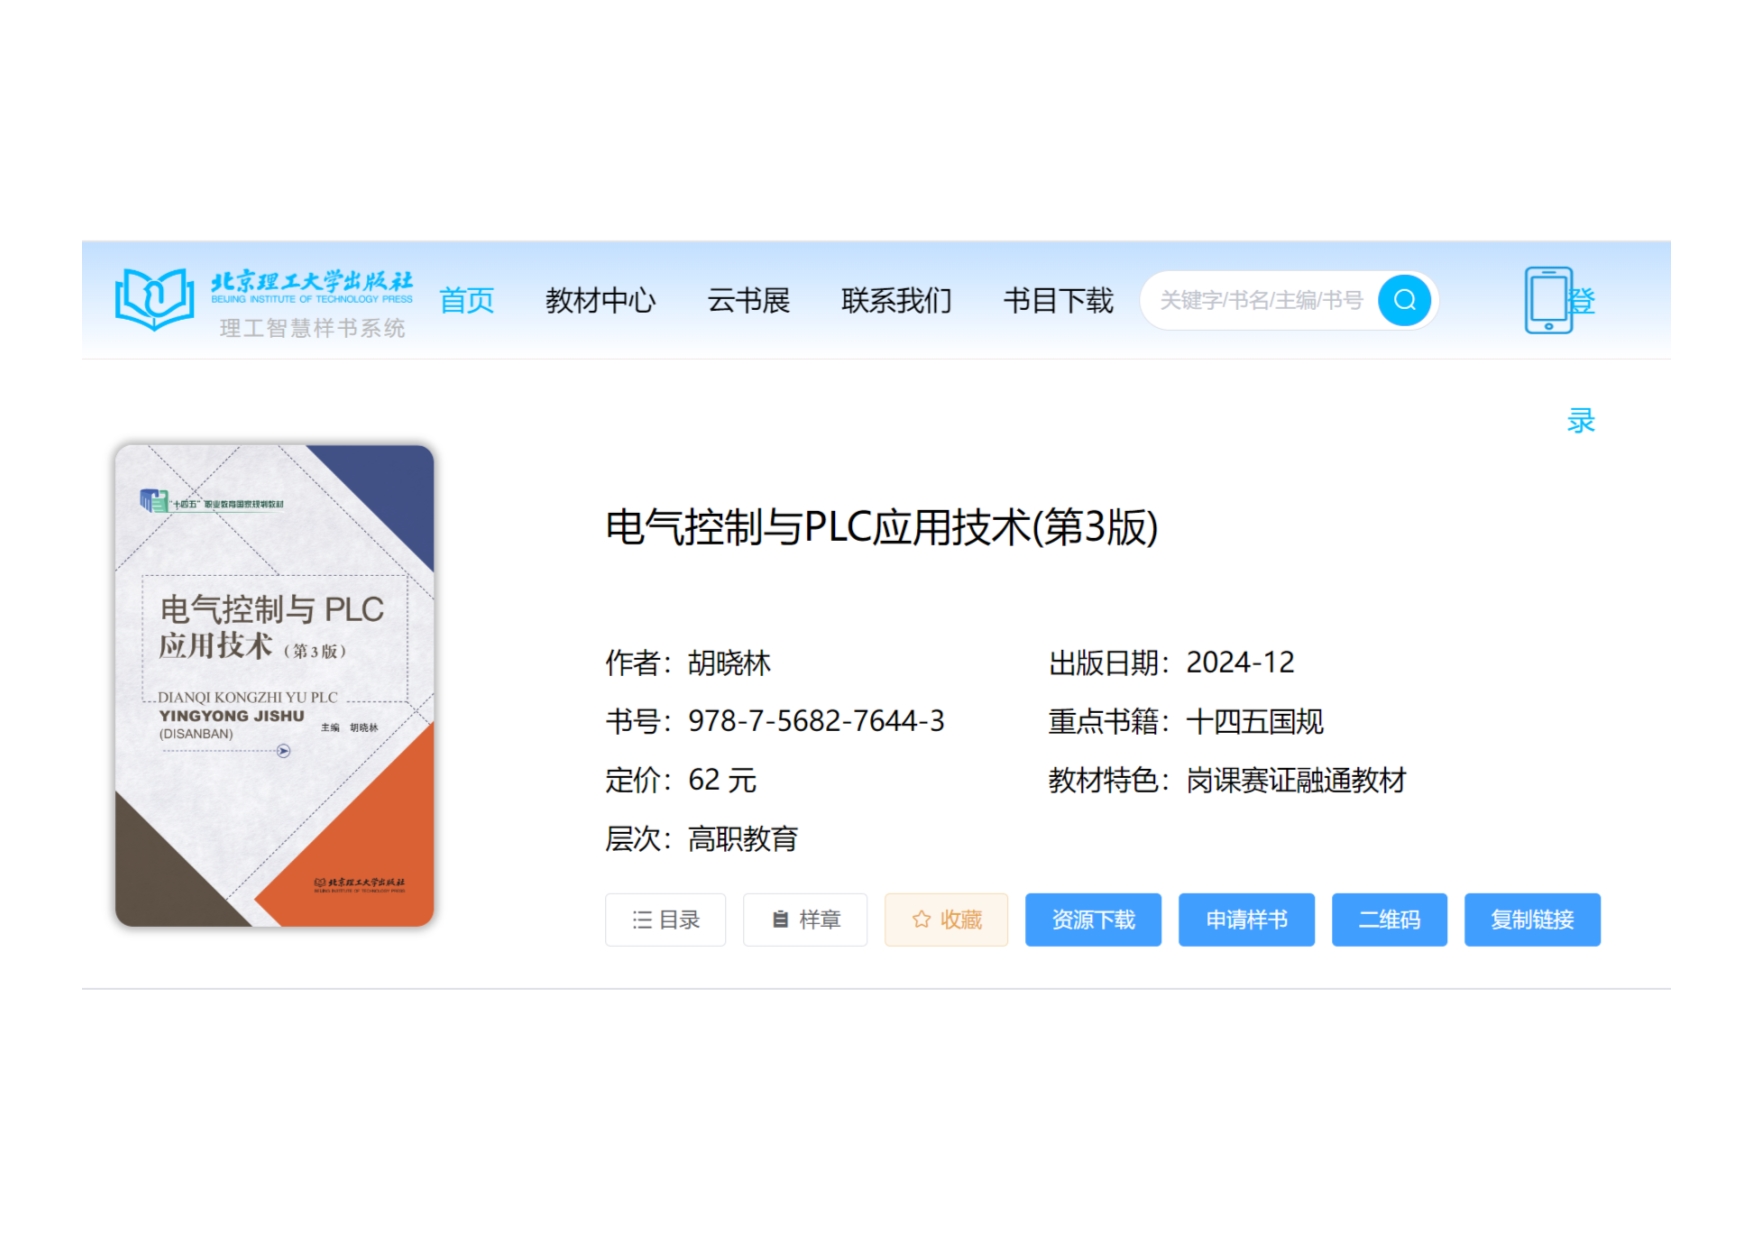The height and width of the screenshot is (1240, 1753).
Task: Click the open-book logo icon
Action: tap(154, 298)
